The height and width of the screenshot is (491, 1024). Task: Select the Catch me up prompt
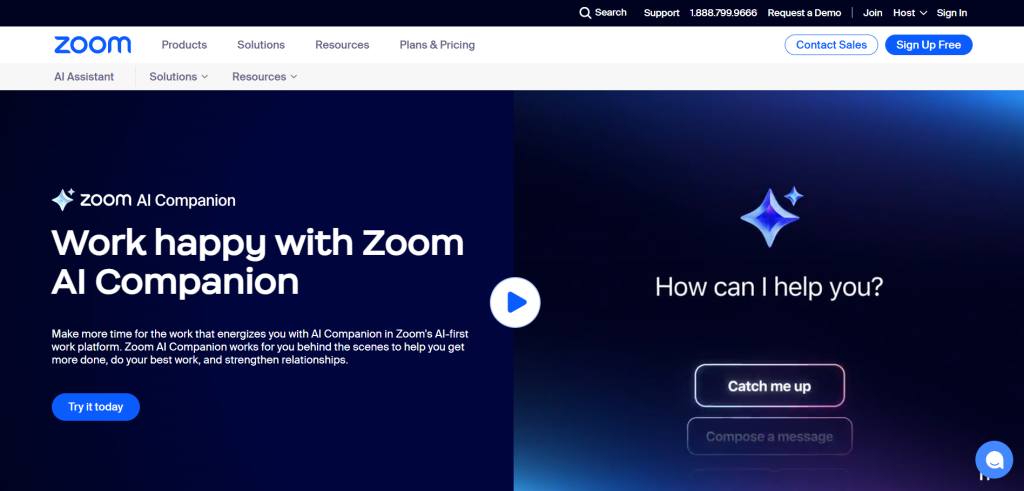(x=769, y=386)
